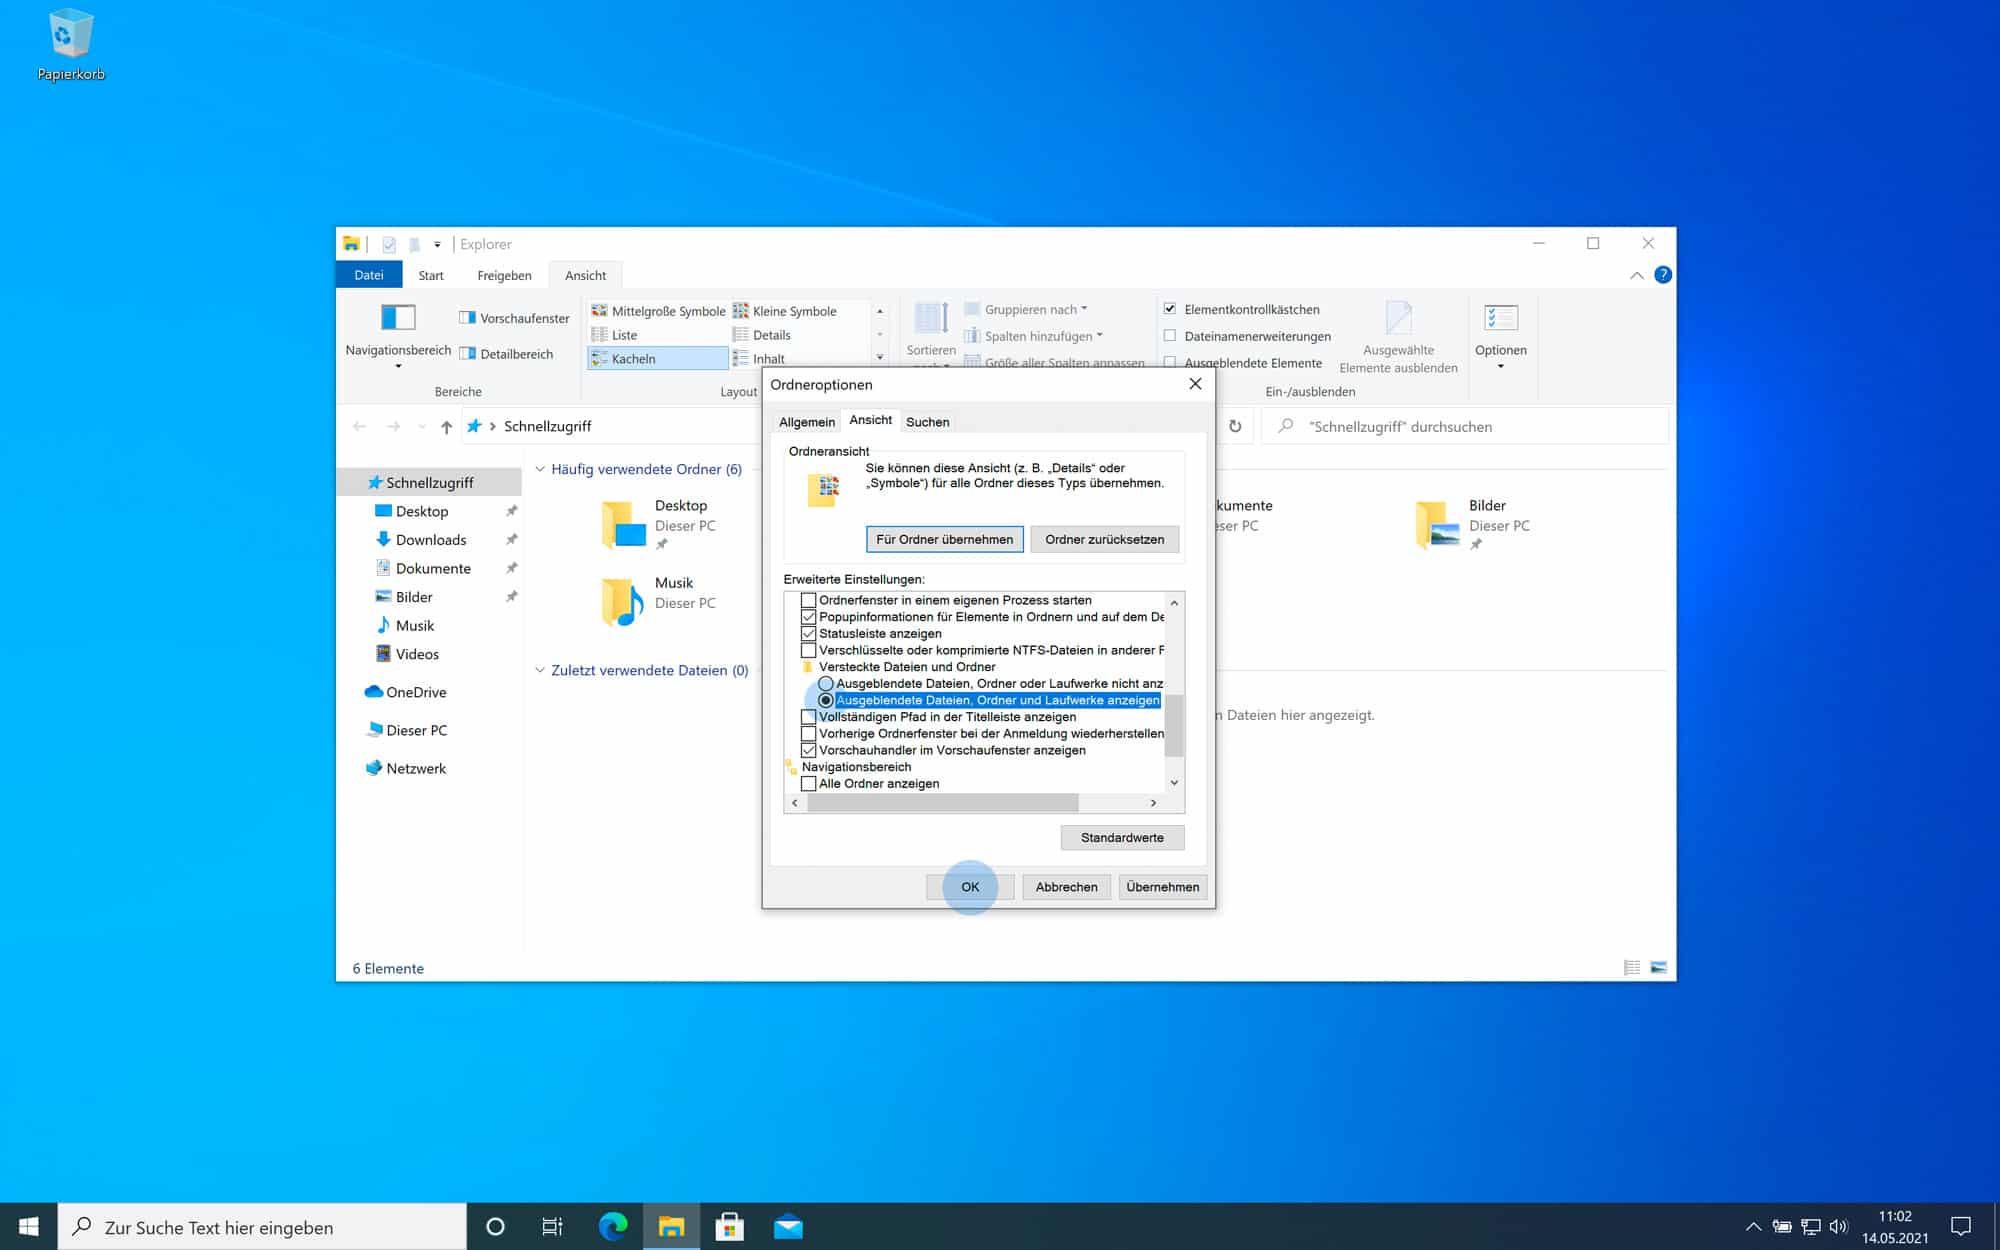Screen dimensions: 2000x1250
Task: Enable Dateinamenerweiterungen checkbox
Action: [x=1169, y=336]
